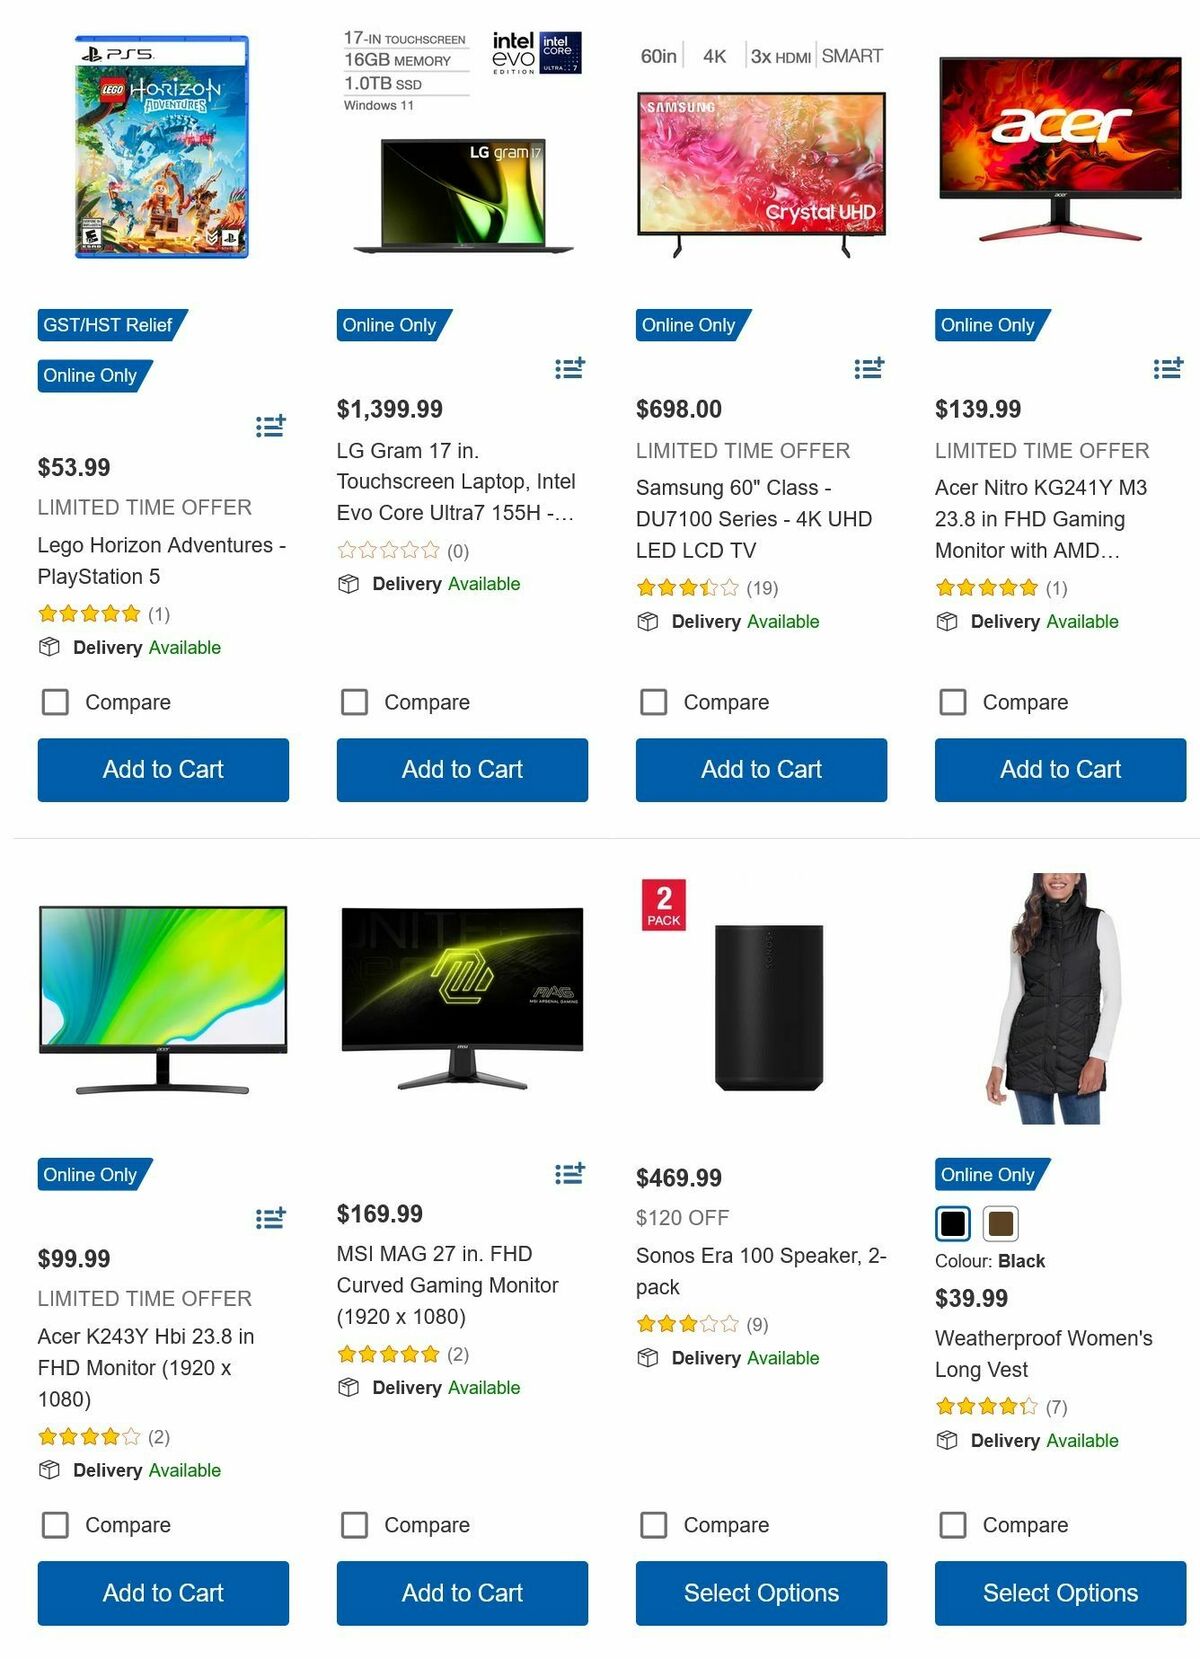Click star rating of Sonos Era 100

tap(688, 1324)
